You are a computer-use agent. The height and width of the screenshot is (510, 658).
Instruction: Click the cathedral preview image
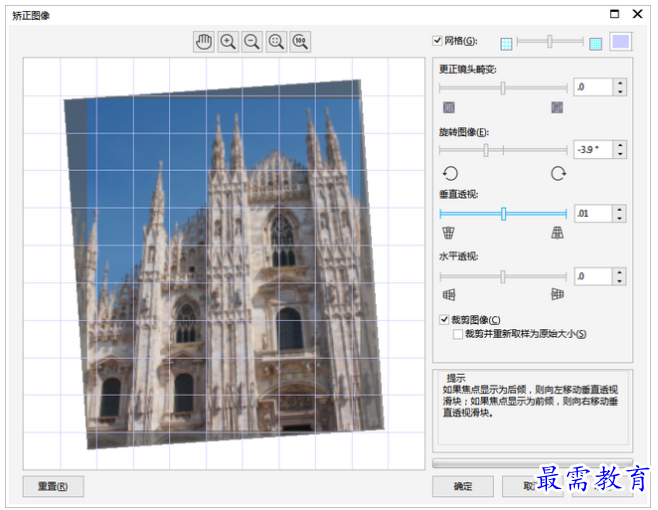coord(224,264)
